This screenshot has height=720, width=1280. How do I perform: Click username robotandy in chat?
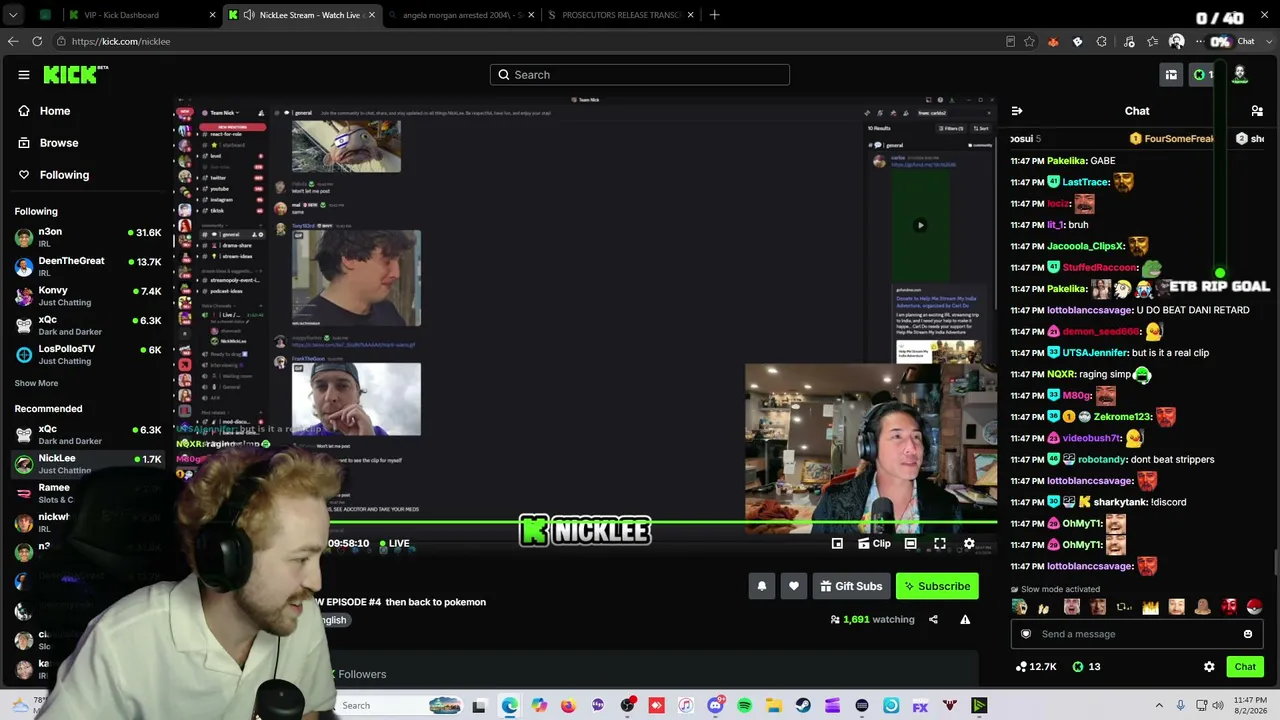[x=1102, y=460]
